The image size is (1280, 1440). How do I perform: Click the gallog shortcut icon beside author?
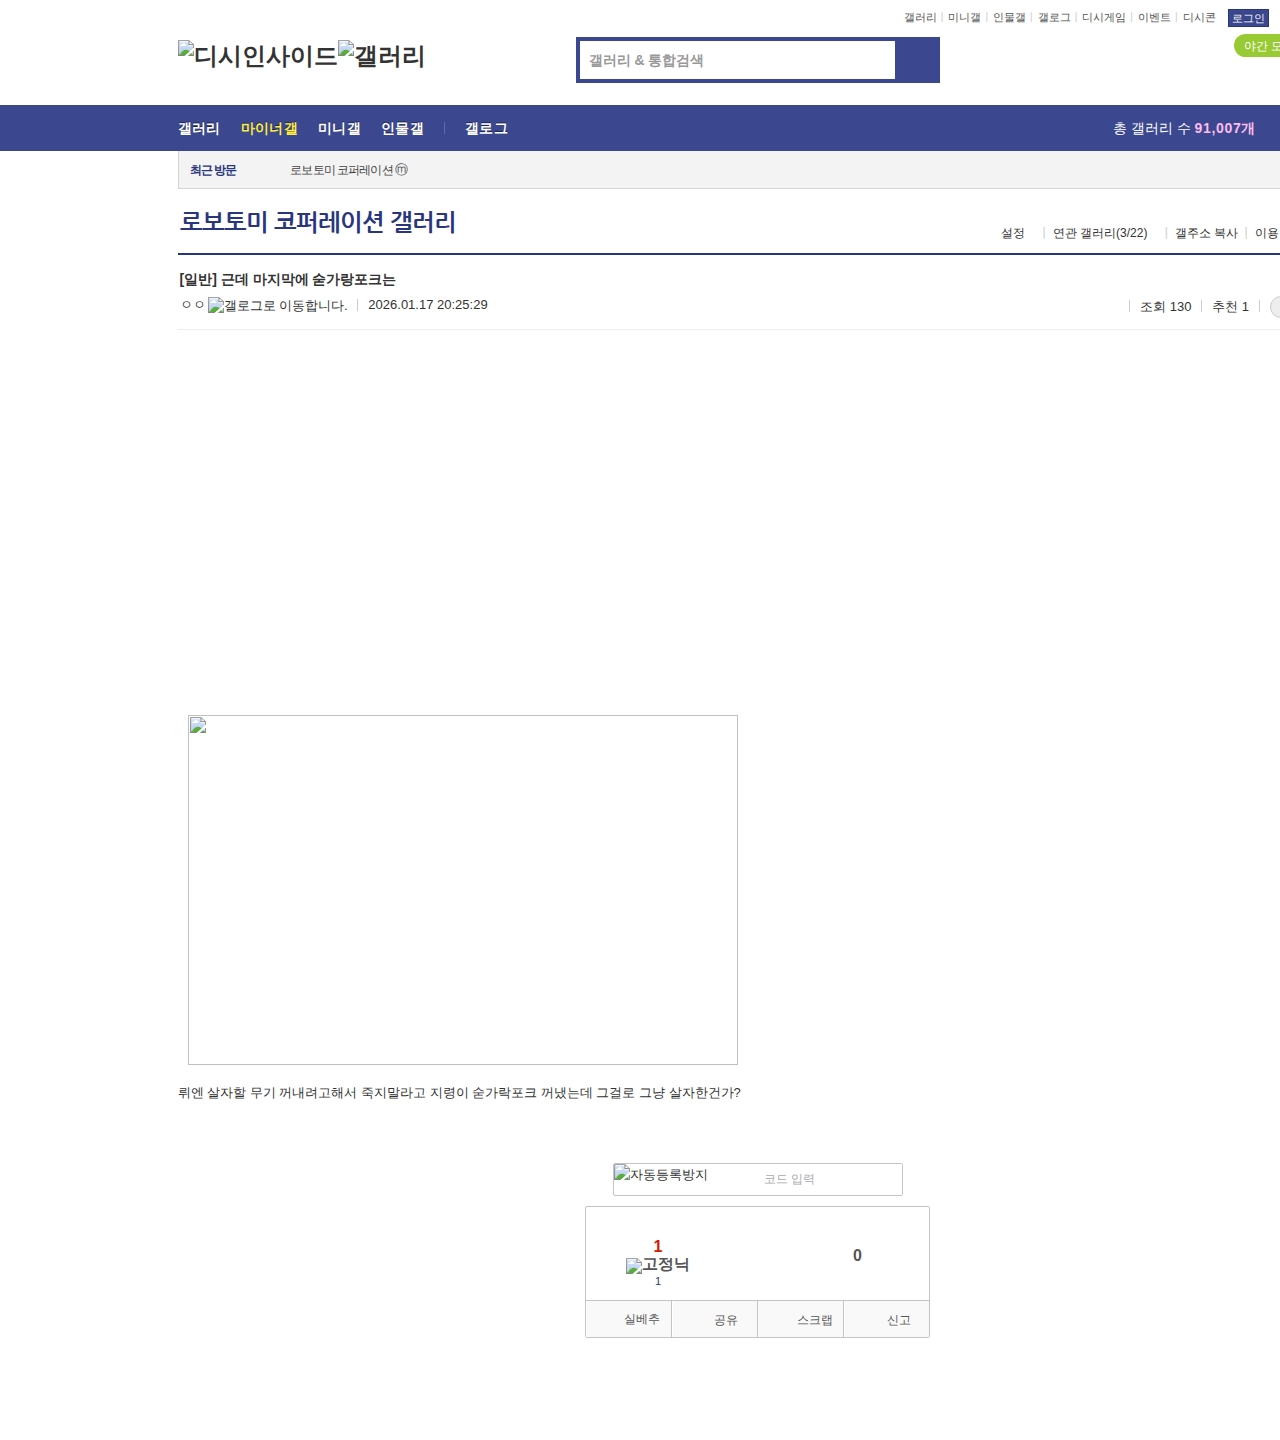coord(277,306)
